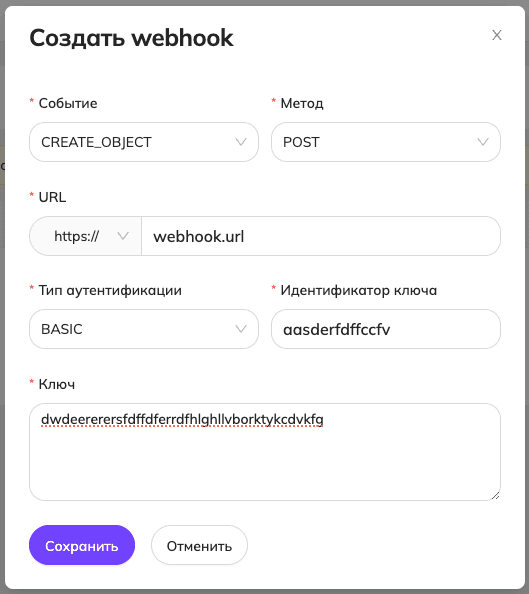Screen dimensions: 529x594
Task: Grab the resize handle of Ключ textarea
Action: point(495,496)
